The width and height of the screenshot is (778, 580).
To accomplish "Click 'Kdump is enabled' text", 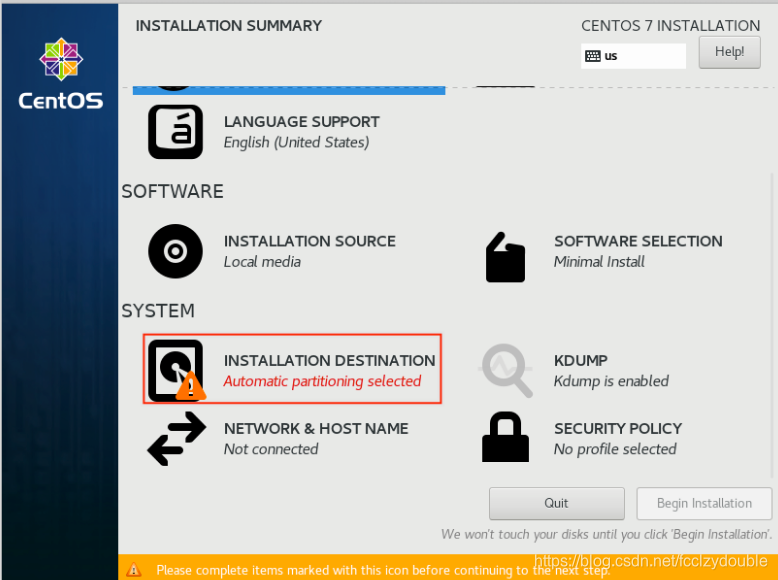I will tap(611, 381).
